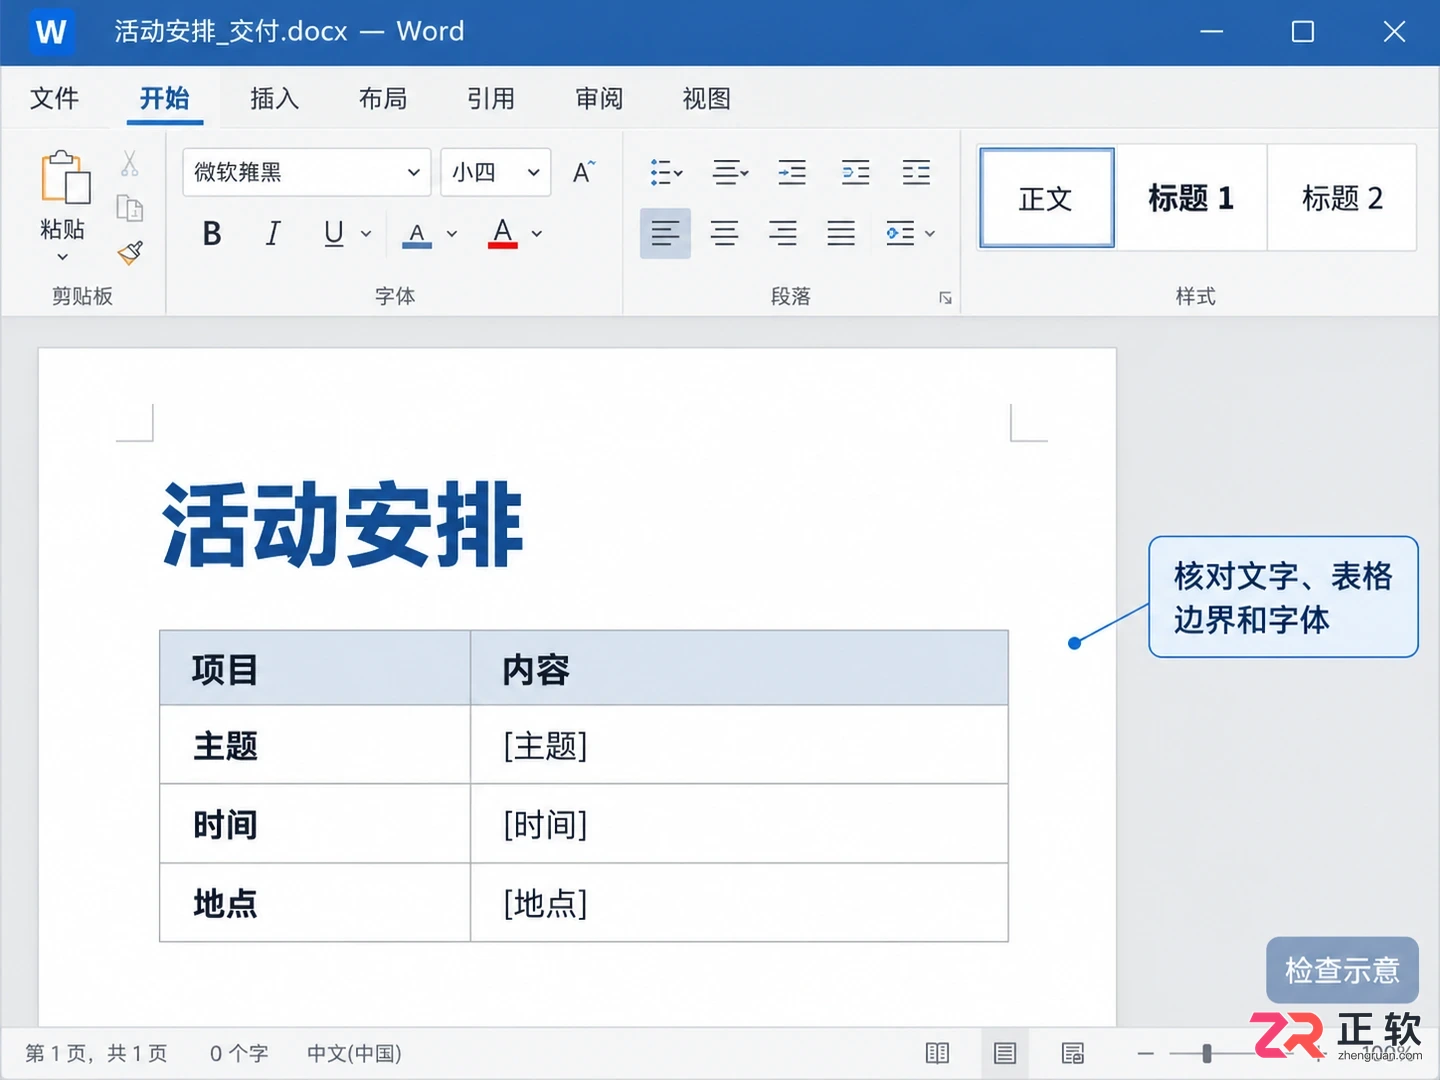Click the Copy icon
The height and width of the screenshot is (1080, 1440).
click(x=130, y=208)
